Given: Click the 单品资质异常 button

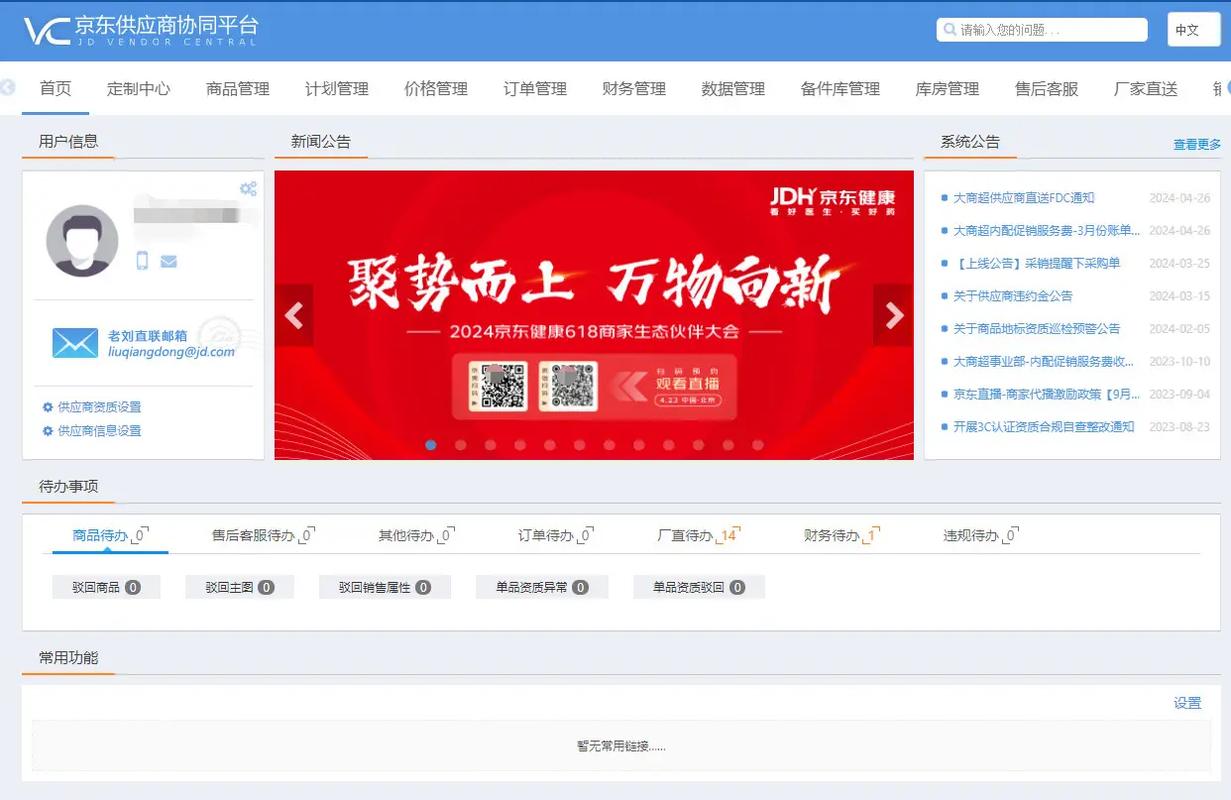Looking at the screenshot, I should [x=542, y=588].
